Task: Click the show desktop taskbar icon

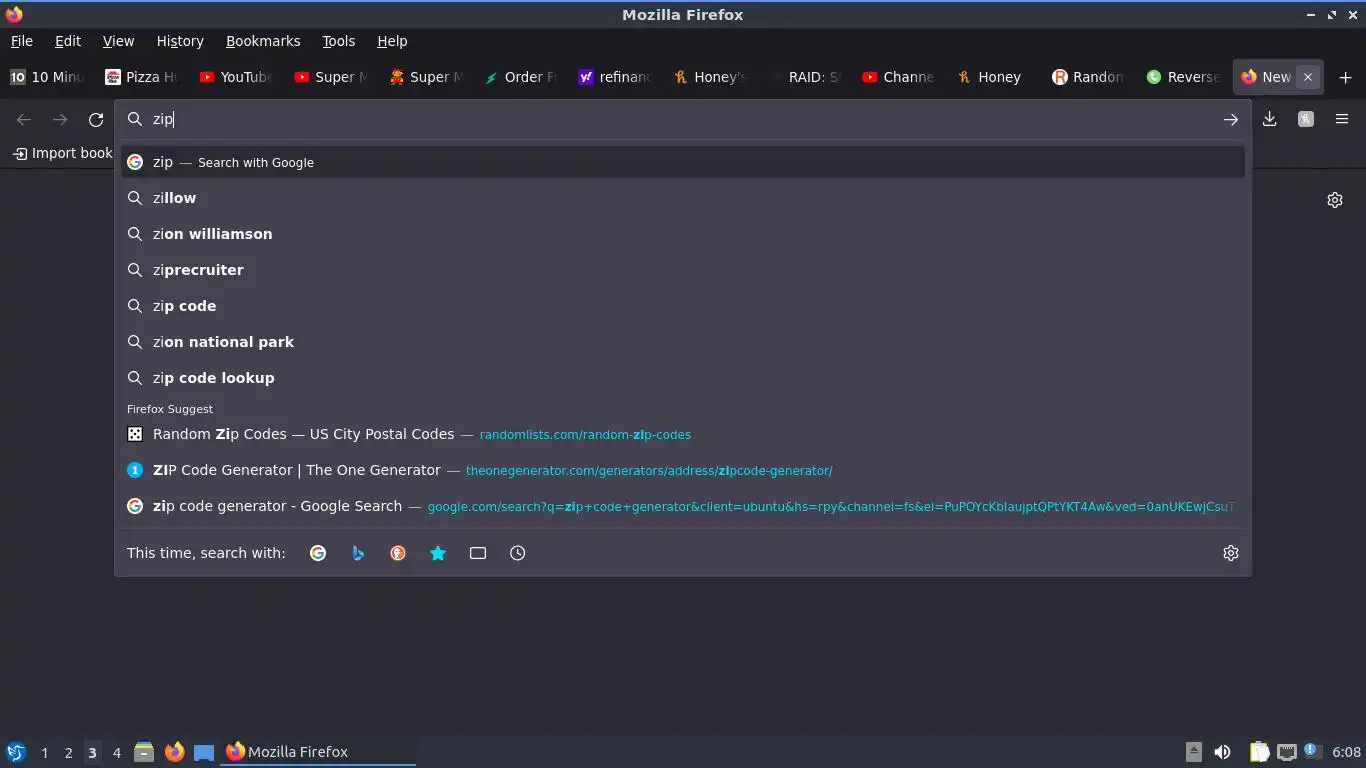Action: click(204, 752)
